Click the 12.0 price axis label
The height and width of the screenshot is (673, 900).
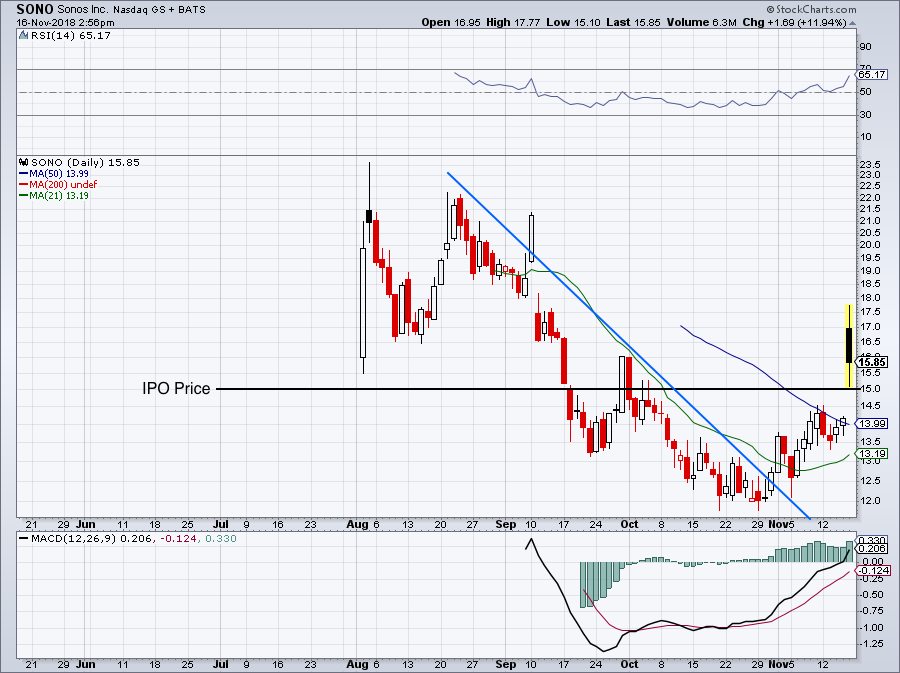point(869,501)
